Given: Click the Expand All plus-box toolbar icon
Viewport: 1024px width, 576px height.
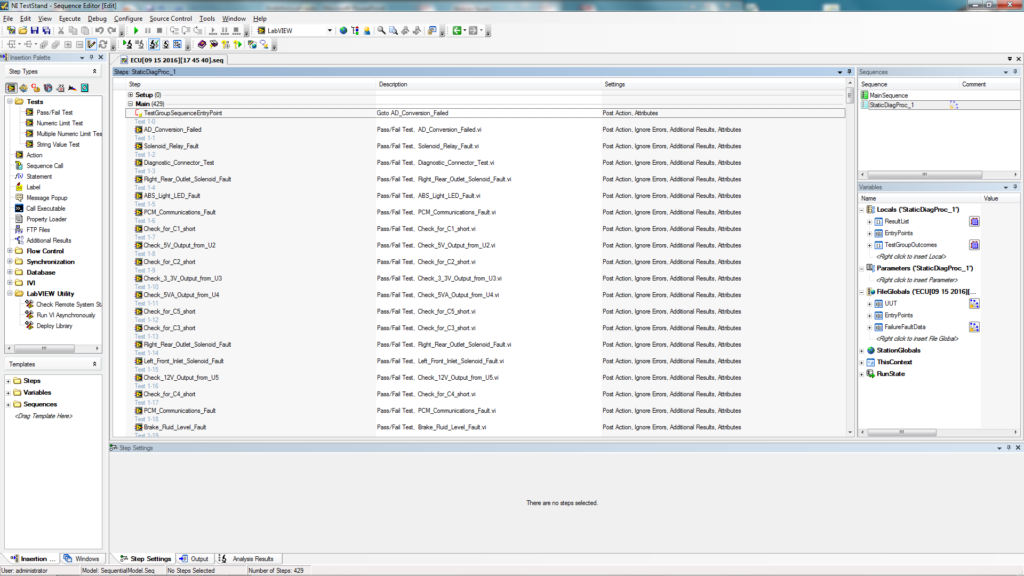Looking at the screenshot, I should pyautogui.click(x=68, y=44).
